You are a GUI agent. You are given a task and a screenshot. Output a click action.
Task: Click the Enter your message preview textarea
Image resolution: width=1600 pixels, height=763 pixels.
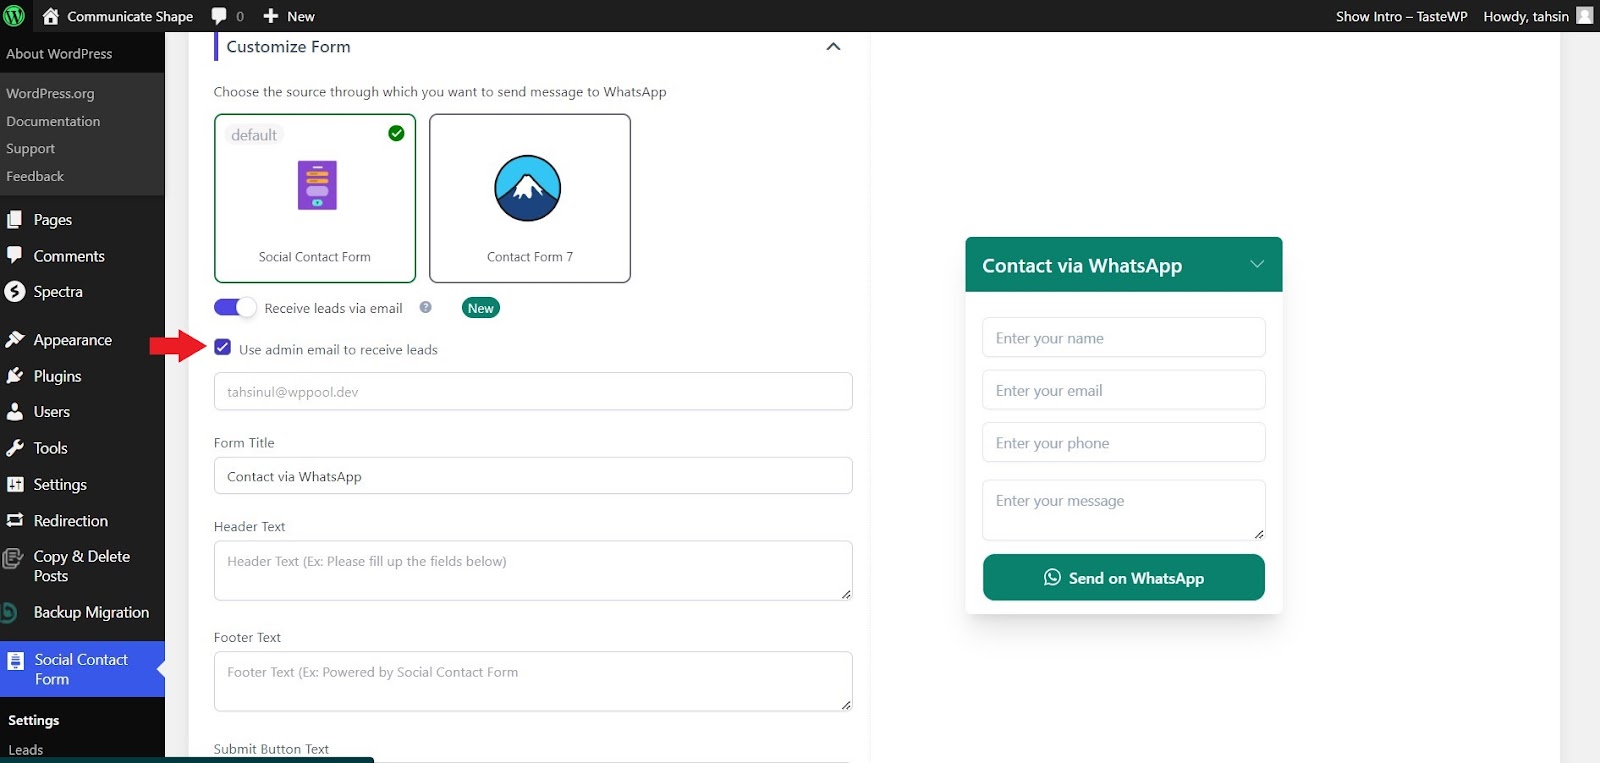click(x=1123, y=510)
